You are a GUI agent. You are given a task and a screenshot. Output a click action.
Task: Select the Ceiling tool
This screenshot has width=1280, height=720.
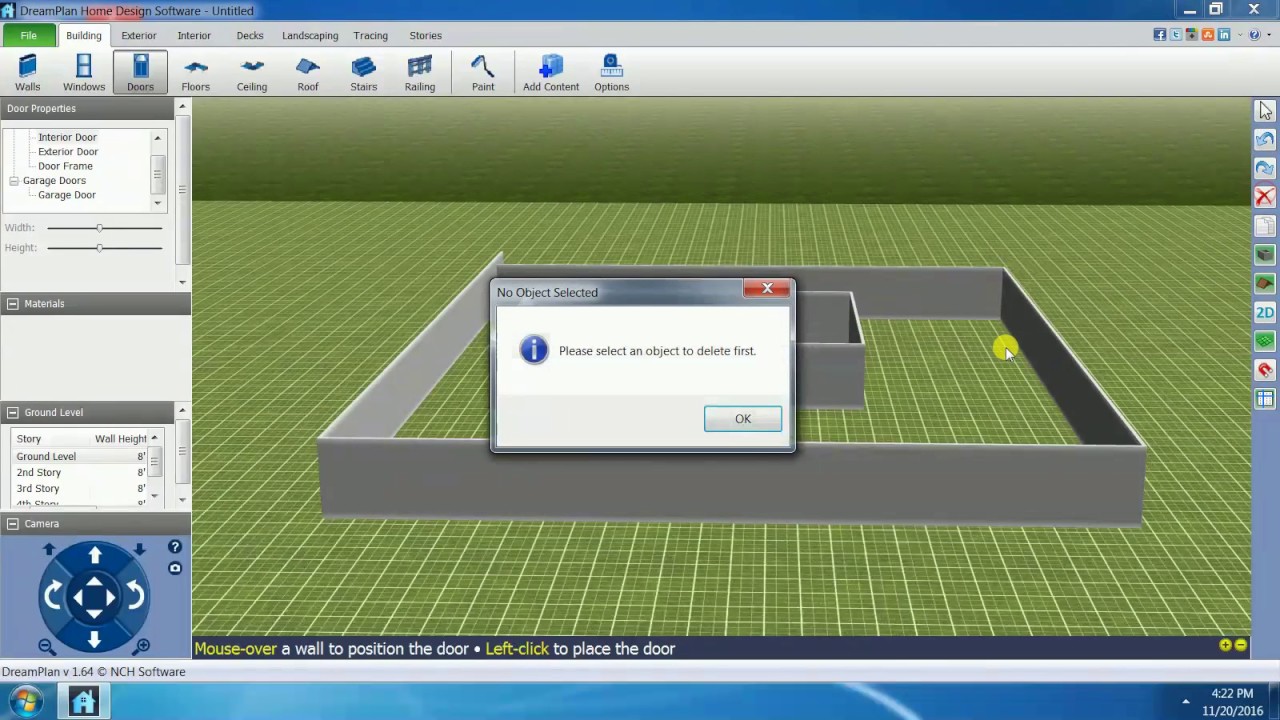[252, 73]
